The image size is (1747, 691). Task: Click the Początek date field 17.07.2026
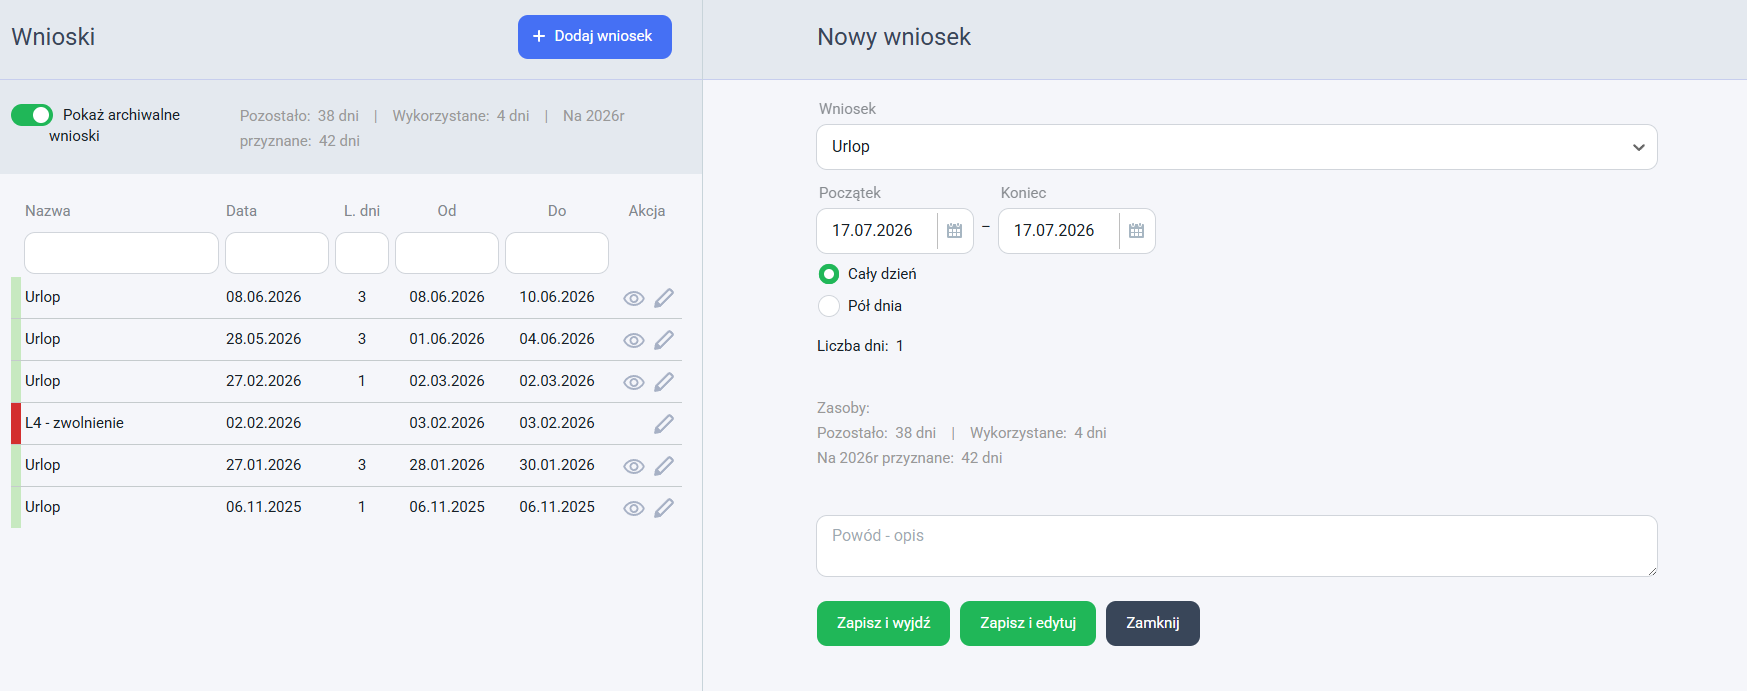tap(877, 231)
